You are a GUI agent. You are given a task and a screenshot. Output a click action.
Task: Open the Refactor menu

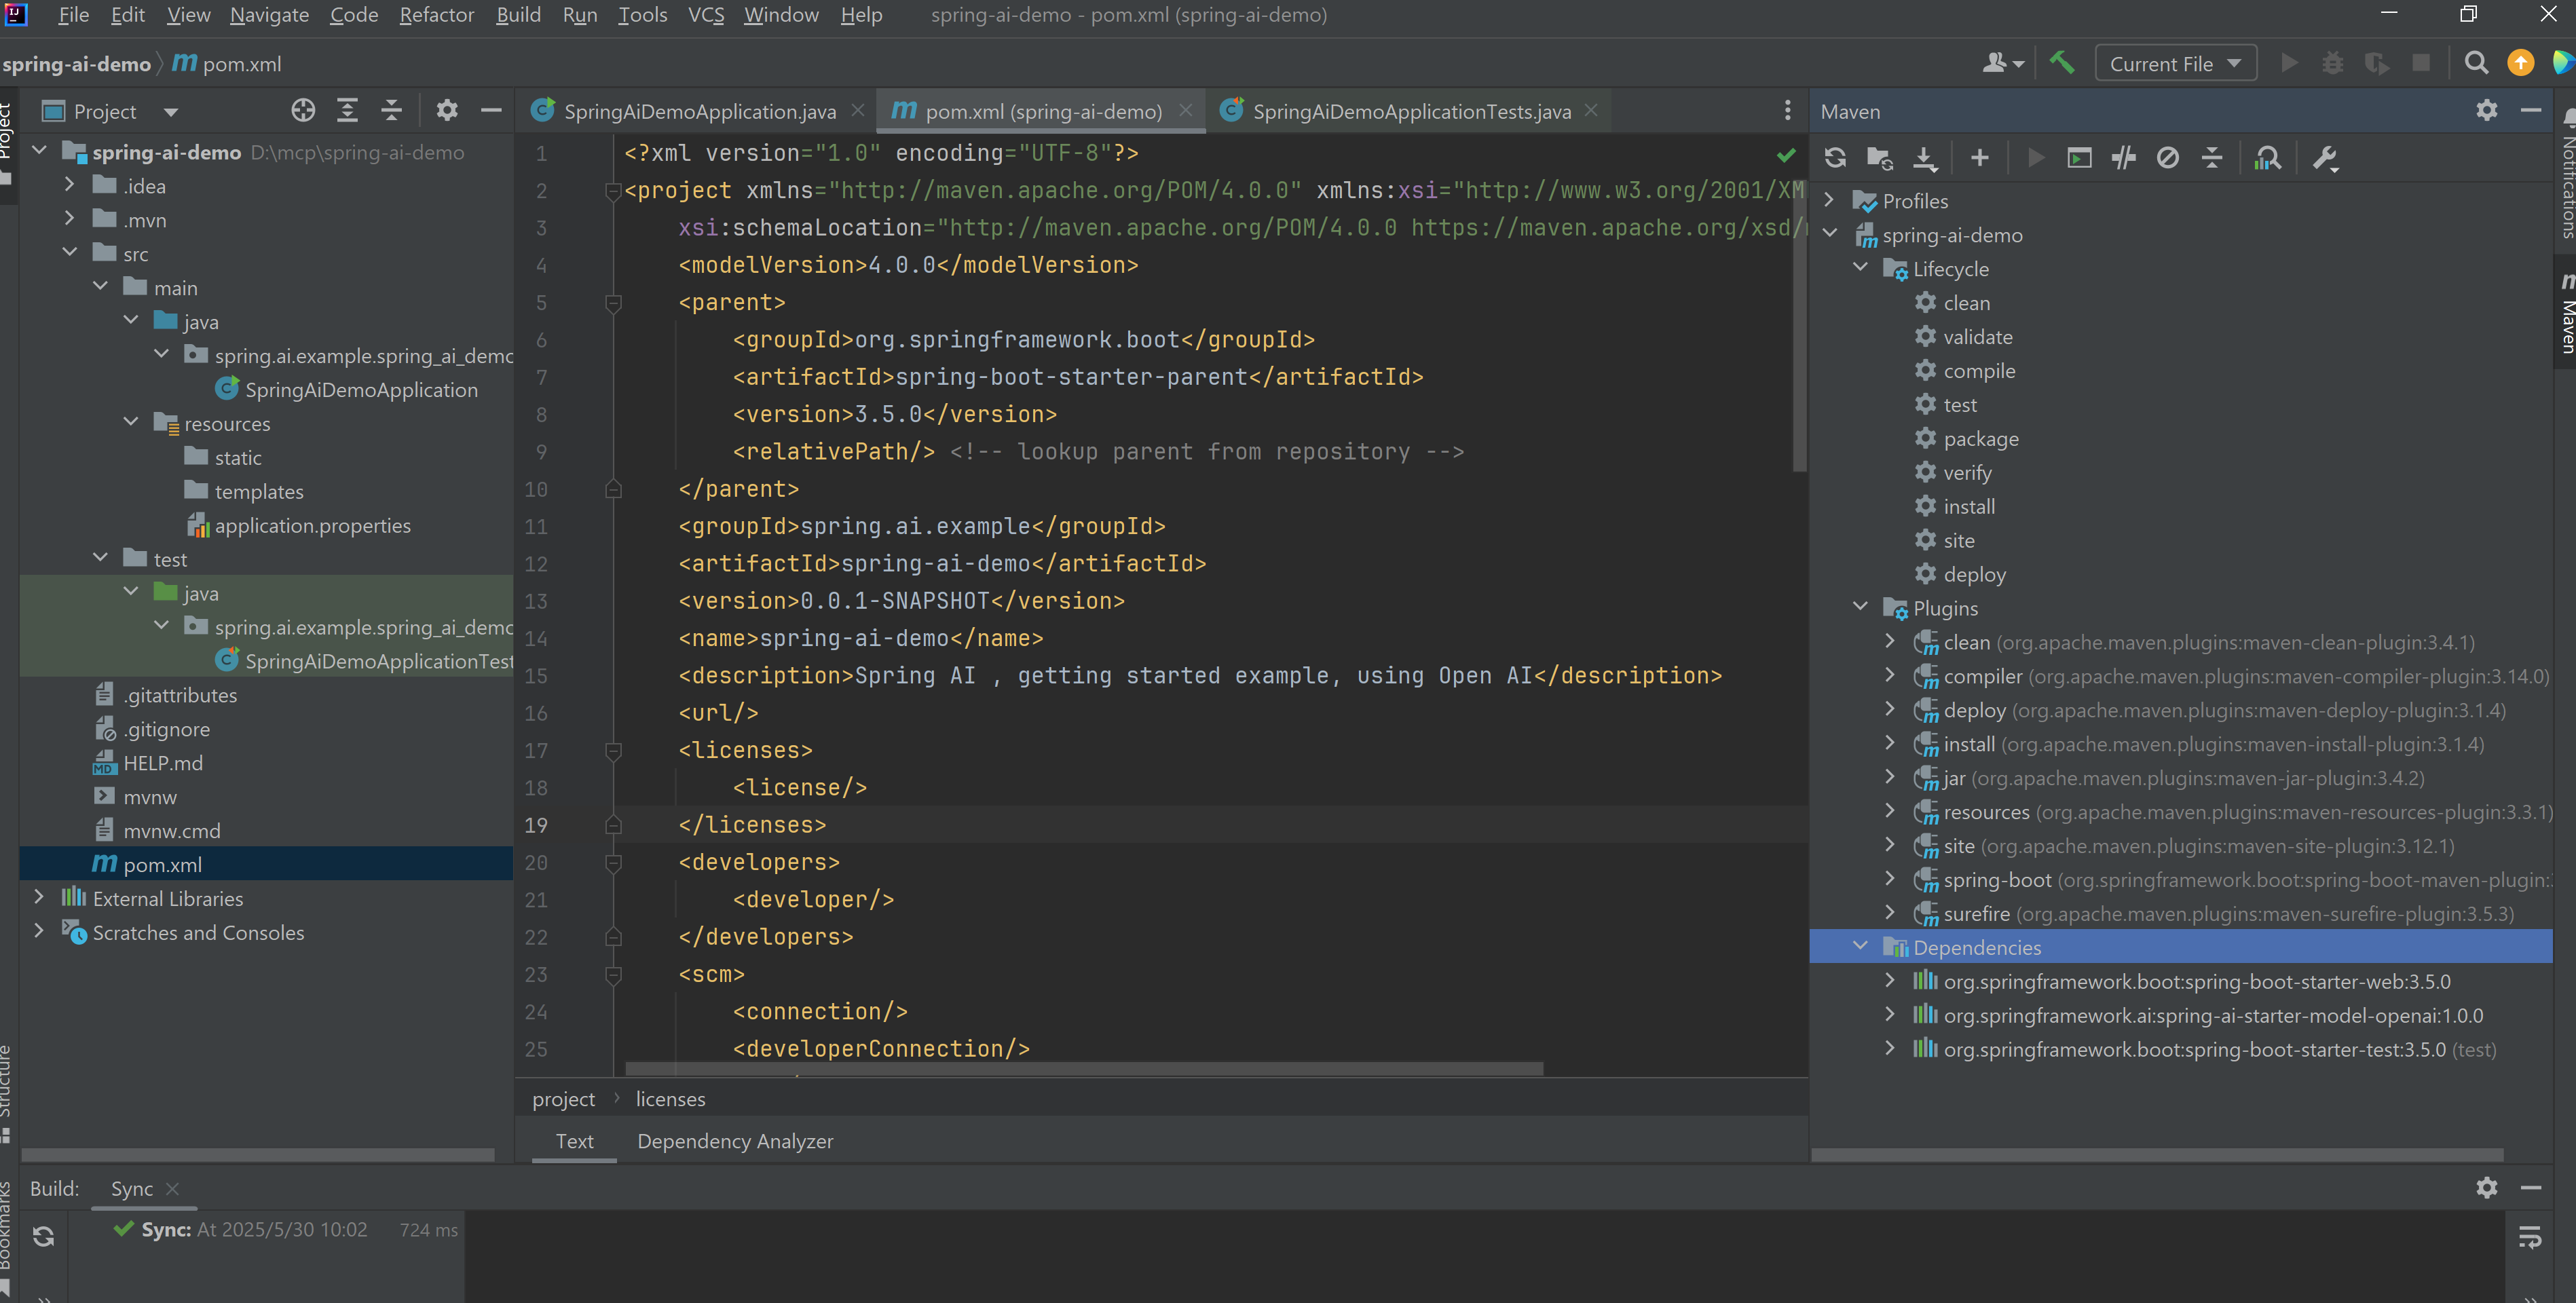[436, 15]
